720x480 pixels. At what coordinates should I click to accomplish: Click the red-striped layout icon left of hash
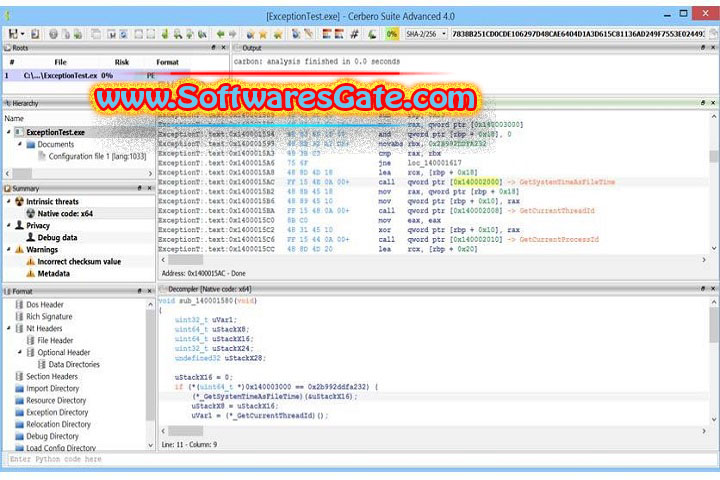339,34
